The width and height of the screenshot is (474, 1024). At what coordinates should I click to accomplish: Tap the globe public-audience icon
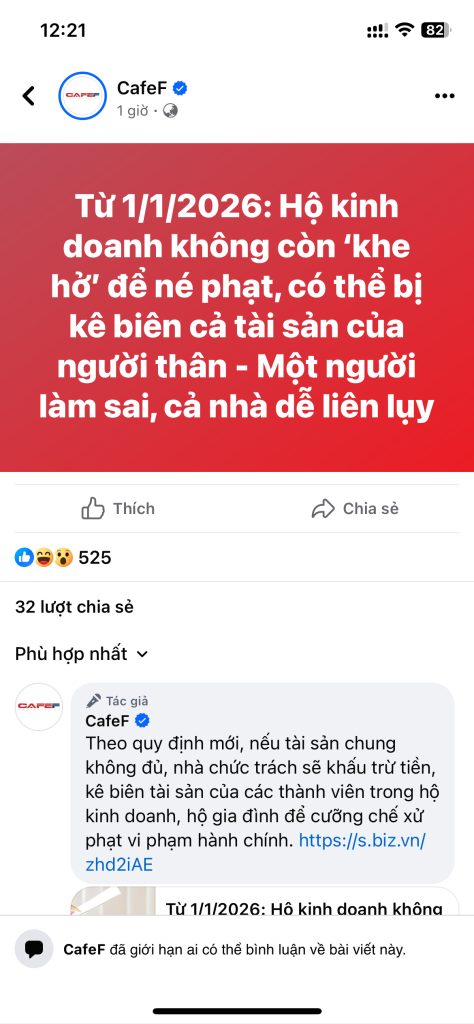[170, 111]
